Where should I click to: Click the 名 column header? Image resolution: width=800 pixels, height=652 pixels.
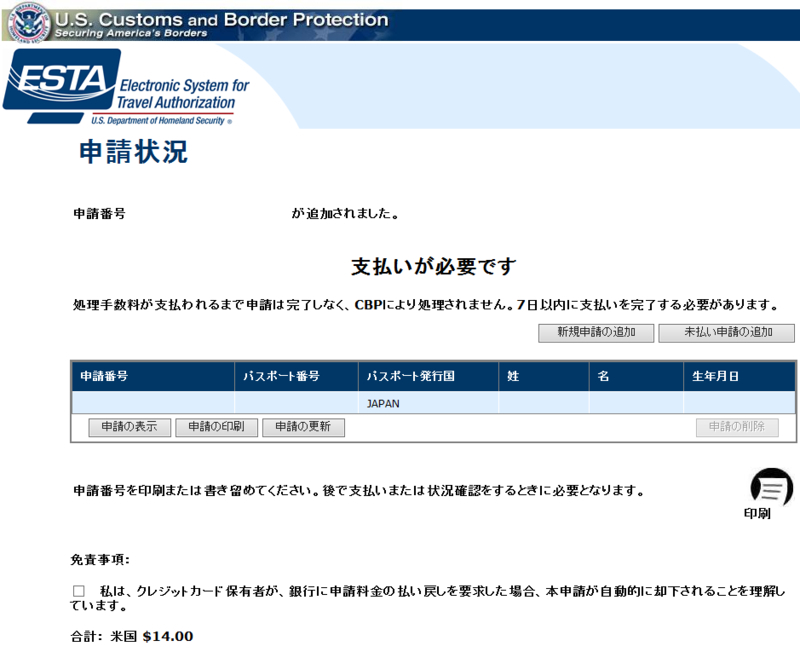tap(636, 377)
